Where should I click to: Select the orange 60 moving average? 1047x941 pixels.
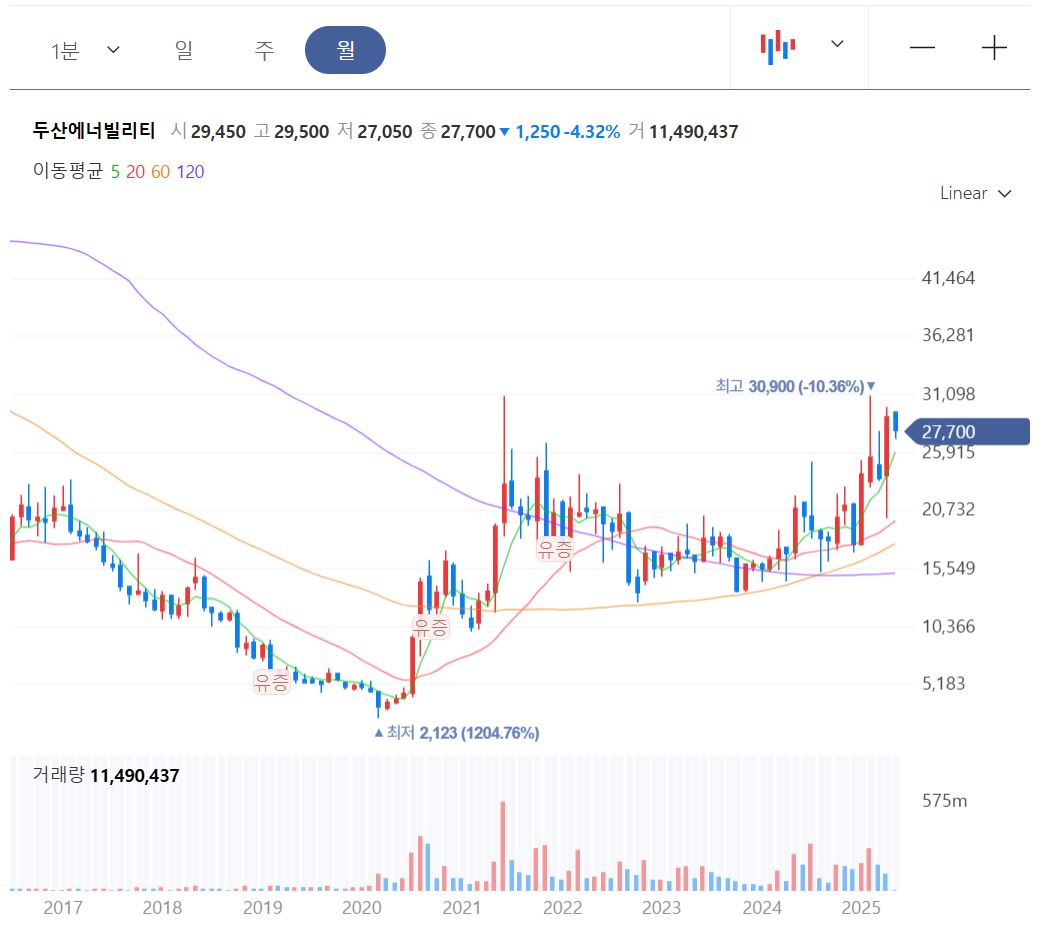click(160, 172)
